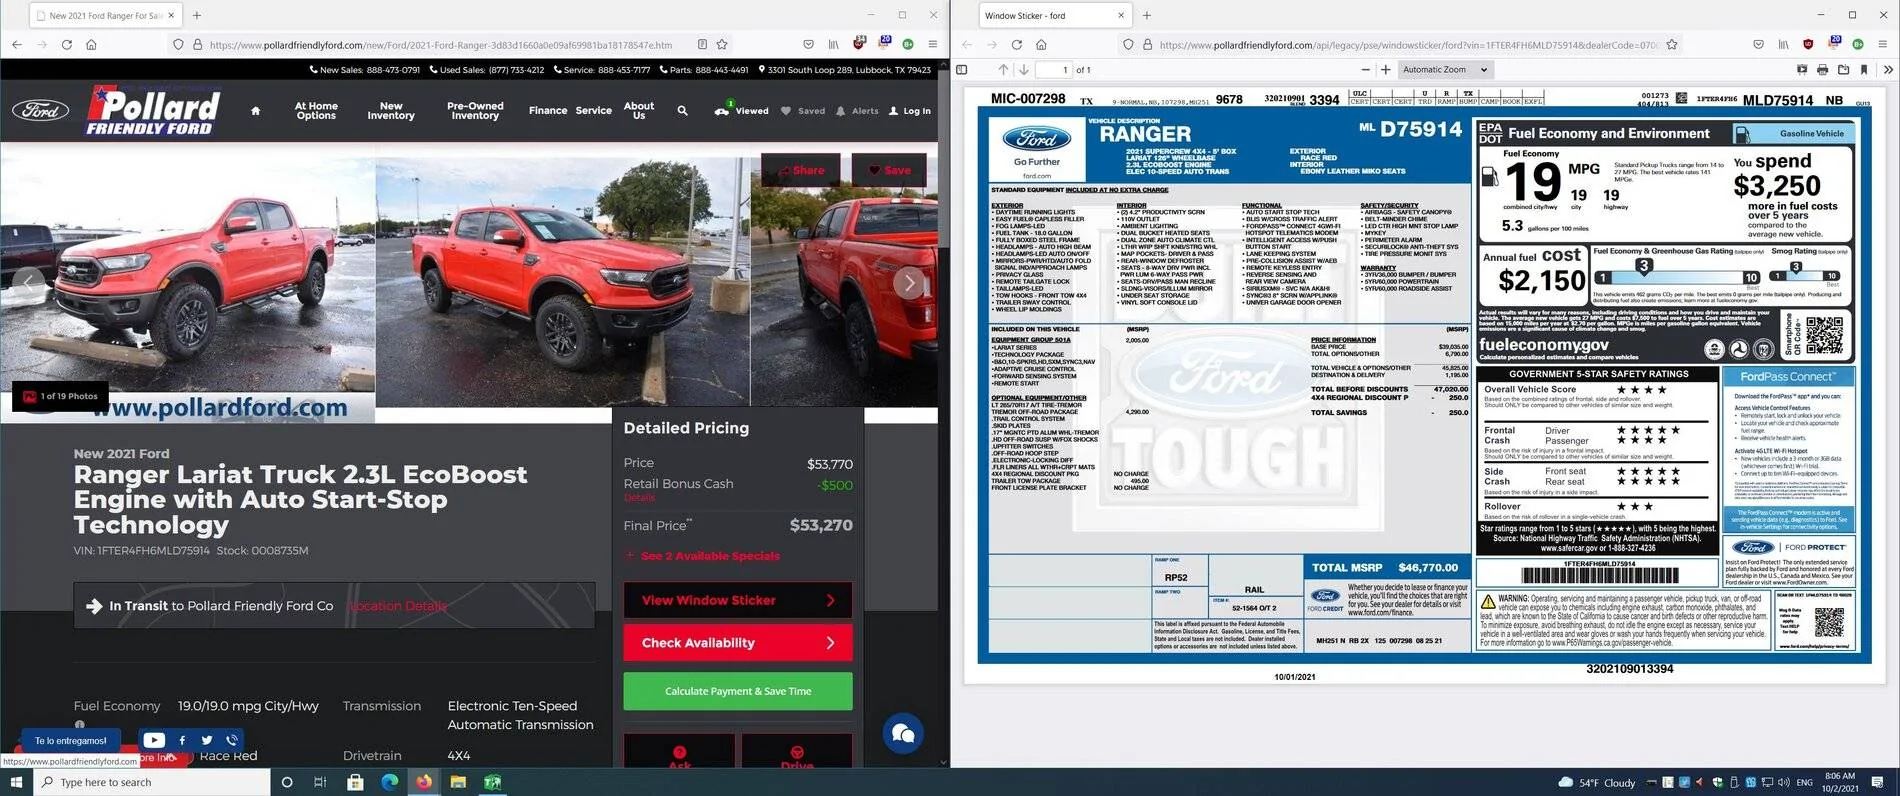Open Retail Bonus Cash details link
Viewport: 1900px width, 796px height.
click(639, 498)
